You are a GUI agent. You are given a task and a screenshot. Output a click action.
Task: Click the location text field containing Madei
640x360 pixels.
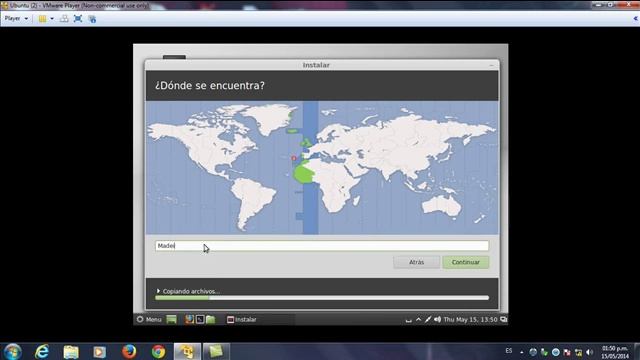pyautogui.click(x=322, y=246)
